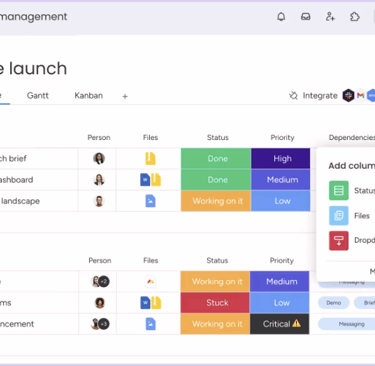Open the monday file in the Medium priority row
This screenshot has height=366, width=375.
pos(151,282)
